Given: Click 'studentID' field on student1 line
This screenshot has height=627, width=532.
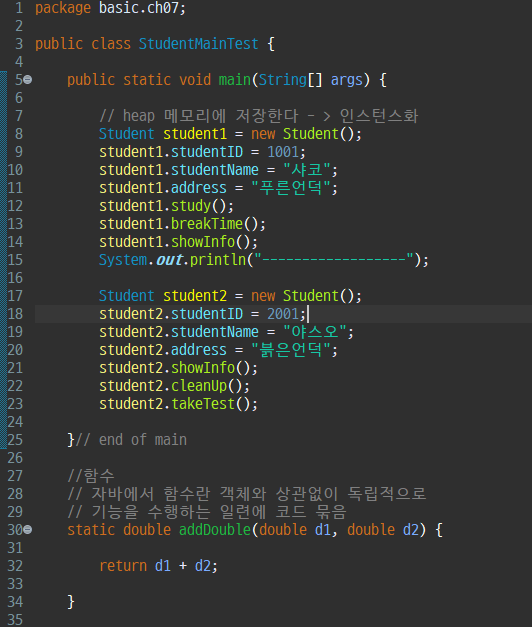Looking at the screenshot, I should [x=207, y=152].
